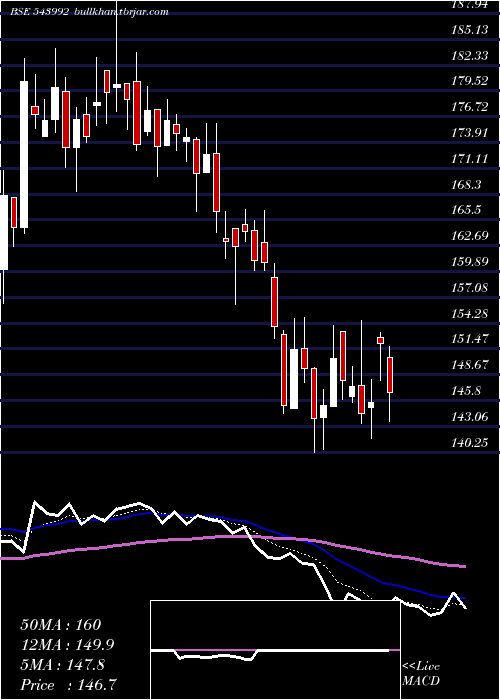
Task: Click the 154.28 price axis label
Action: [x=469, y=314]
